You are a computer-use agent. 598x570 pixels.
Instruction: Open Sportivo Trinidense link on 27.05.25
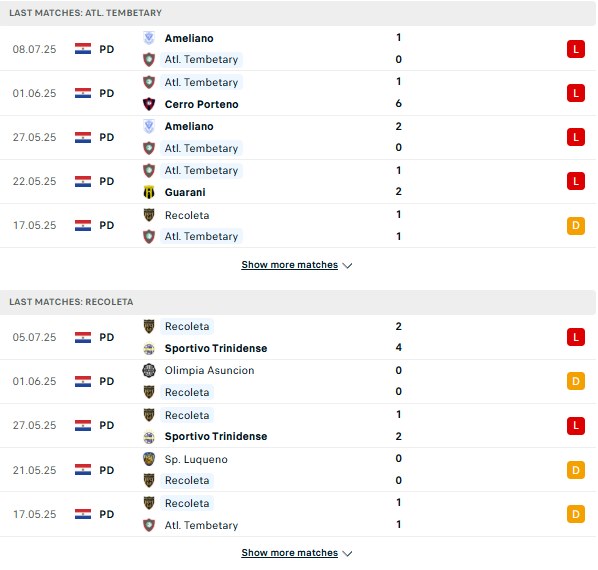point(216,436)
